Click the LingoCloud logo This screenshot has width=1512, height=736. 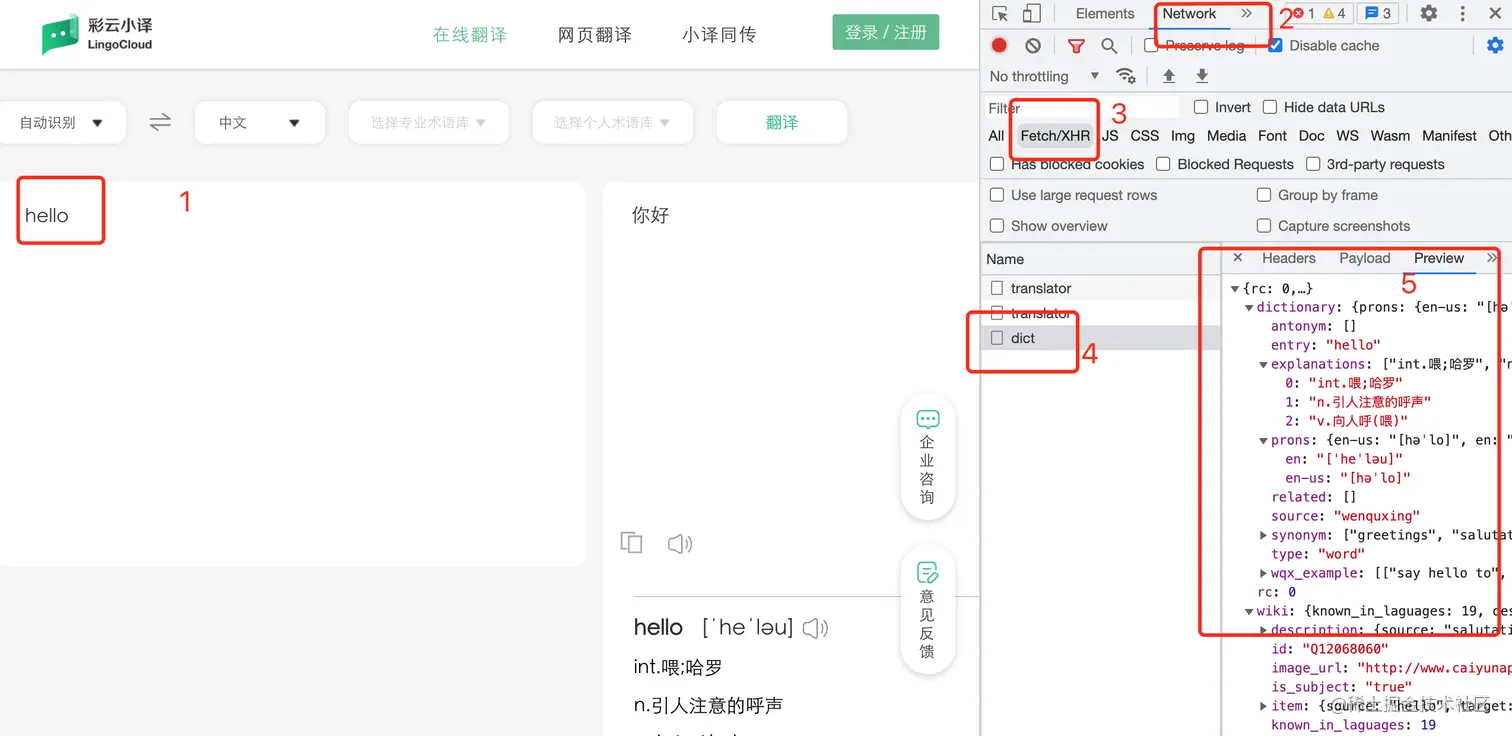point(98,34)
